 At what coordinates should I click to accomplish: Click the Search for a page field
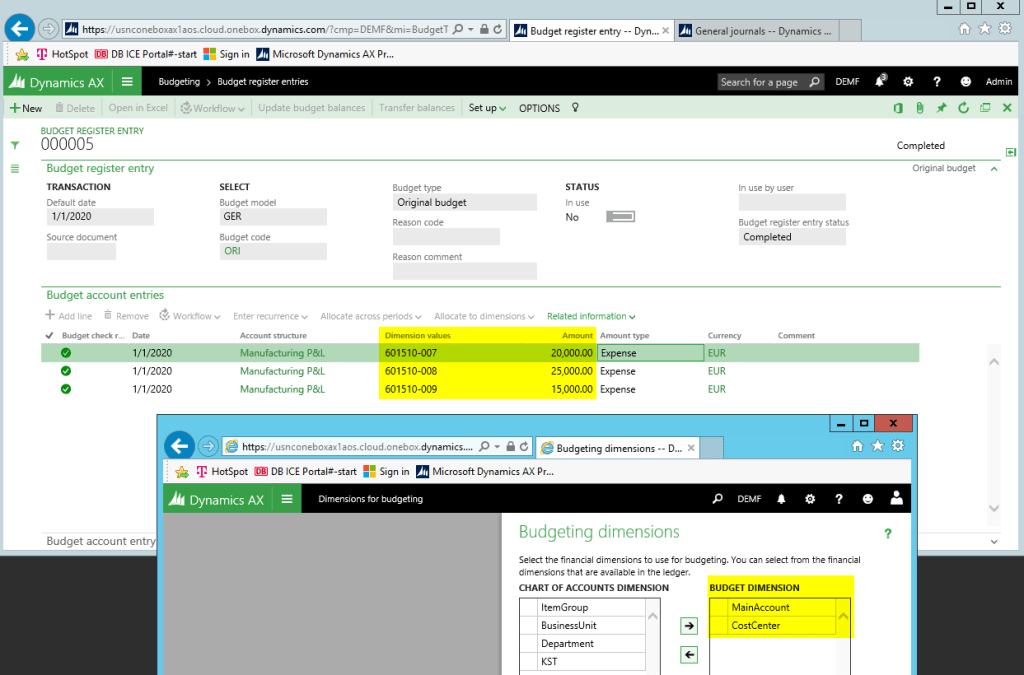(x=767, y=81)
